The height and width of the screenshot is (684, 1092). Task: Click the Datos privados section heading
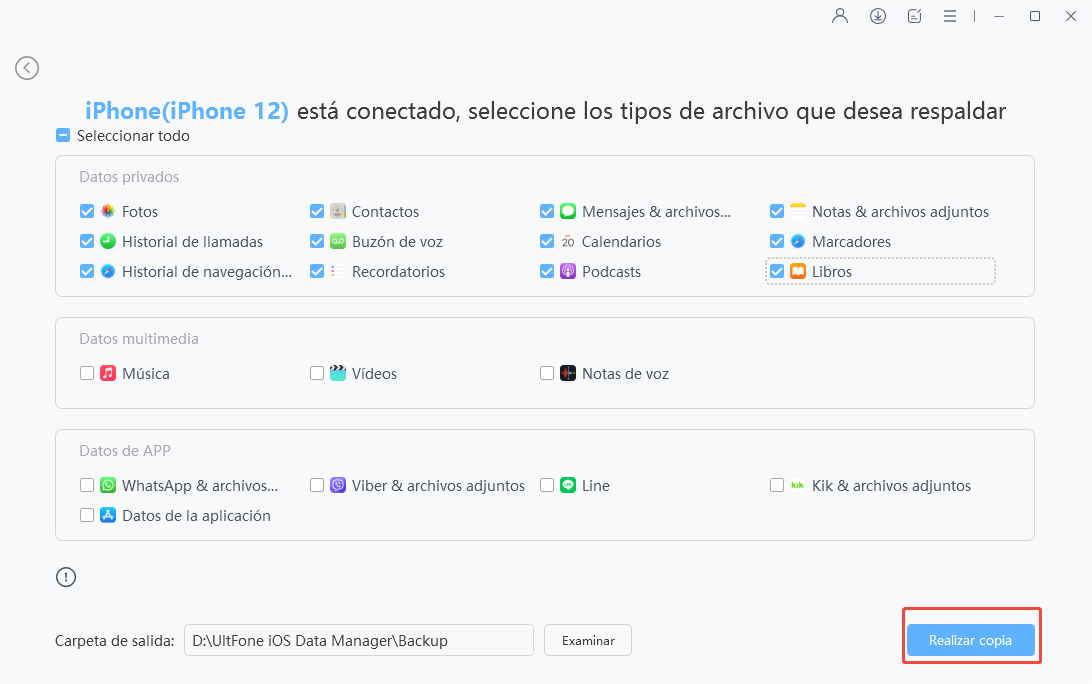click(x=129, y=177)
